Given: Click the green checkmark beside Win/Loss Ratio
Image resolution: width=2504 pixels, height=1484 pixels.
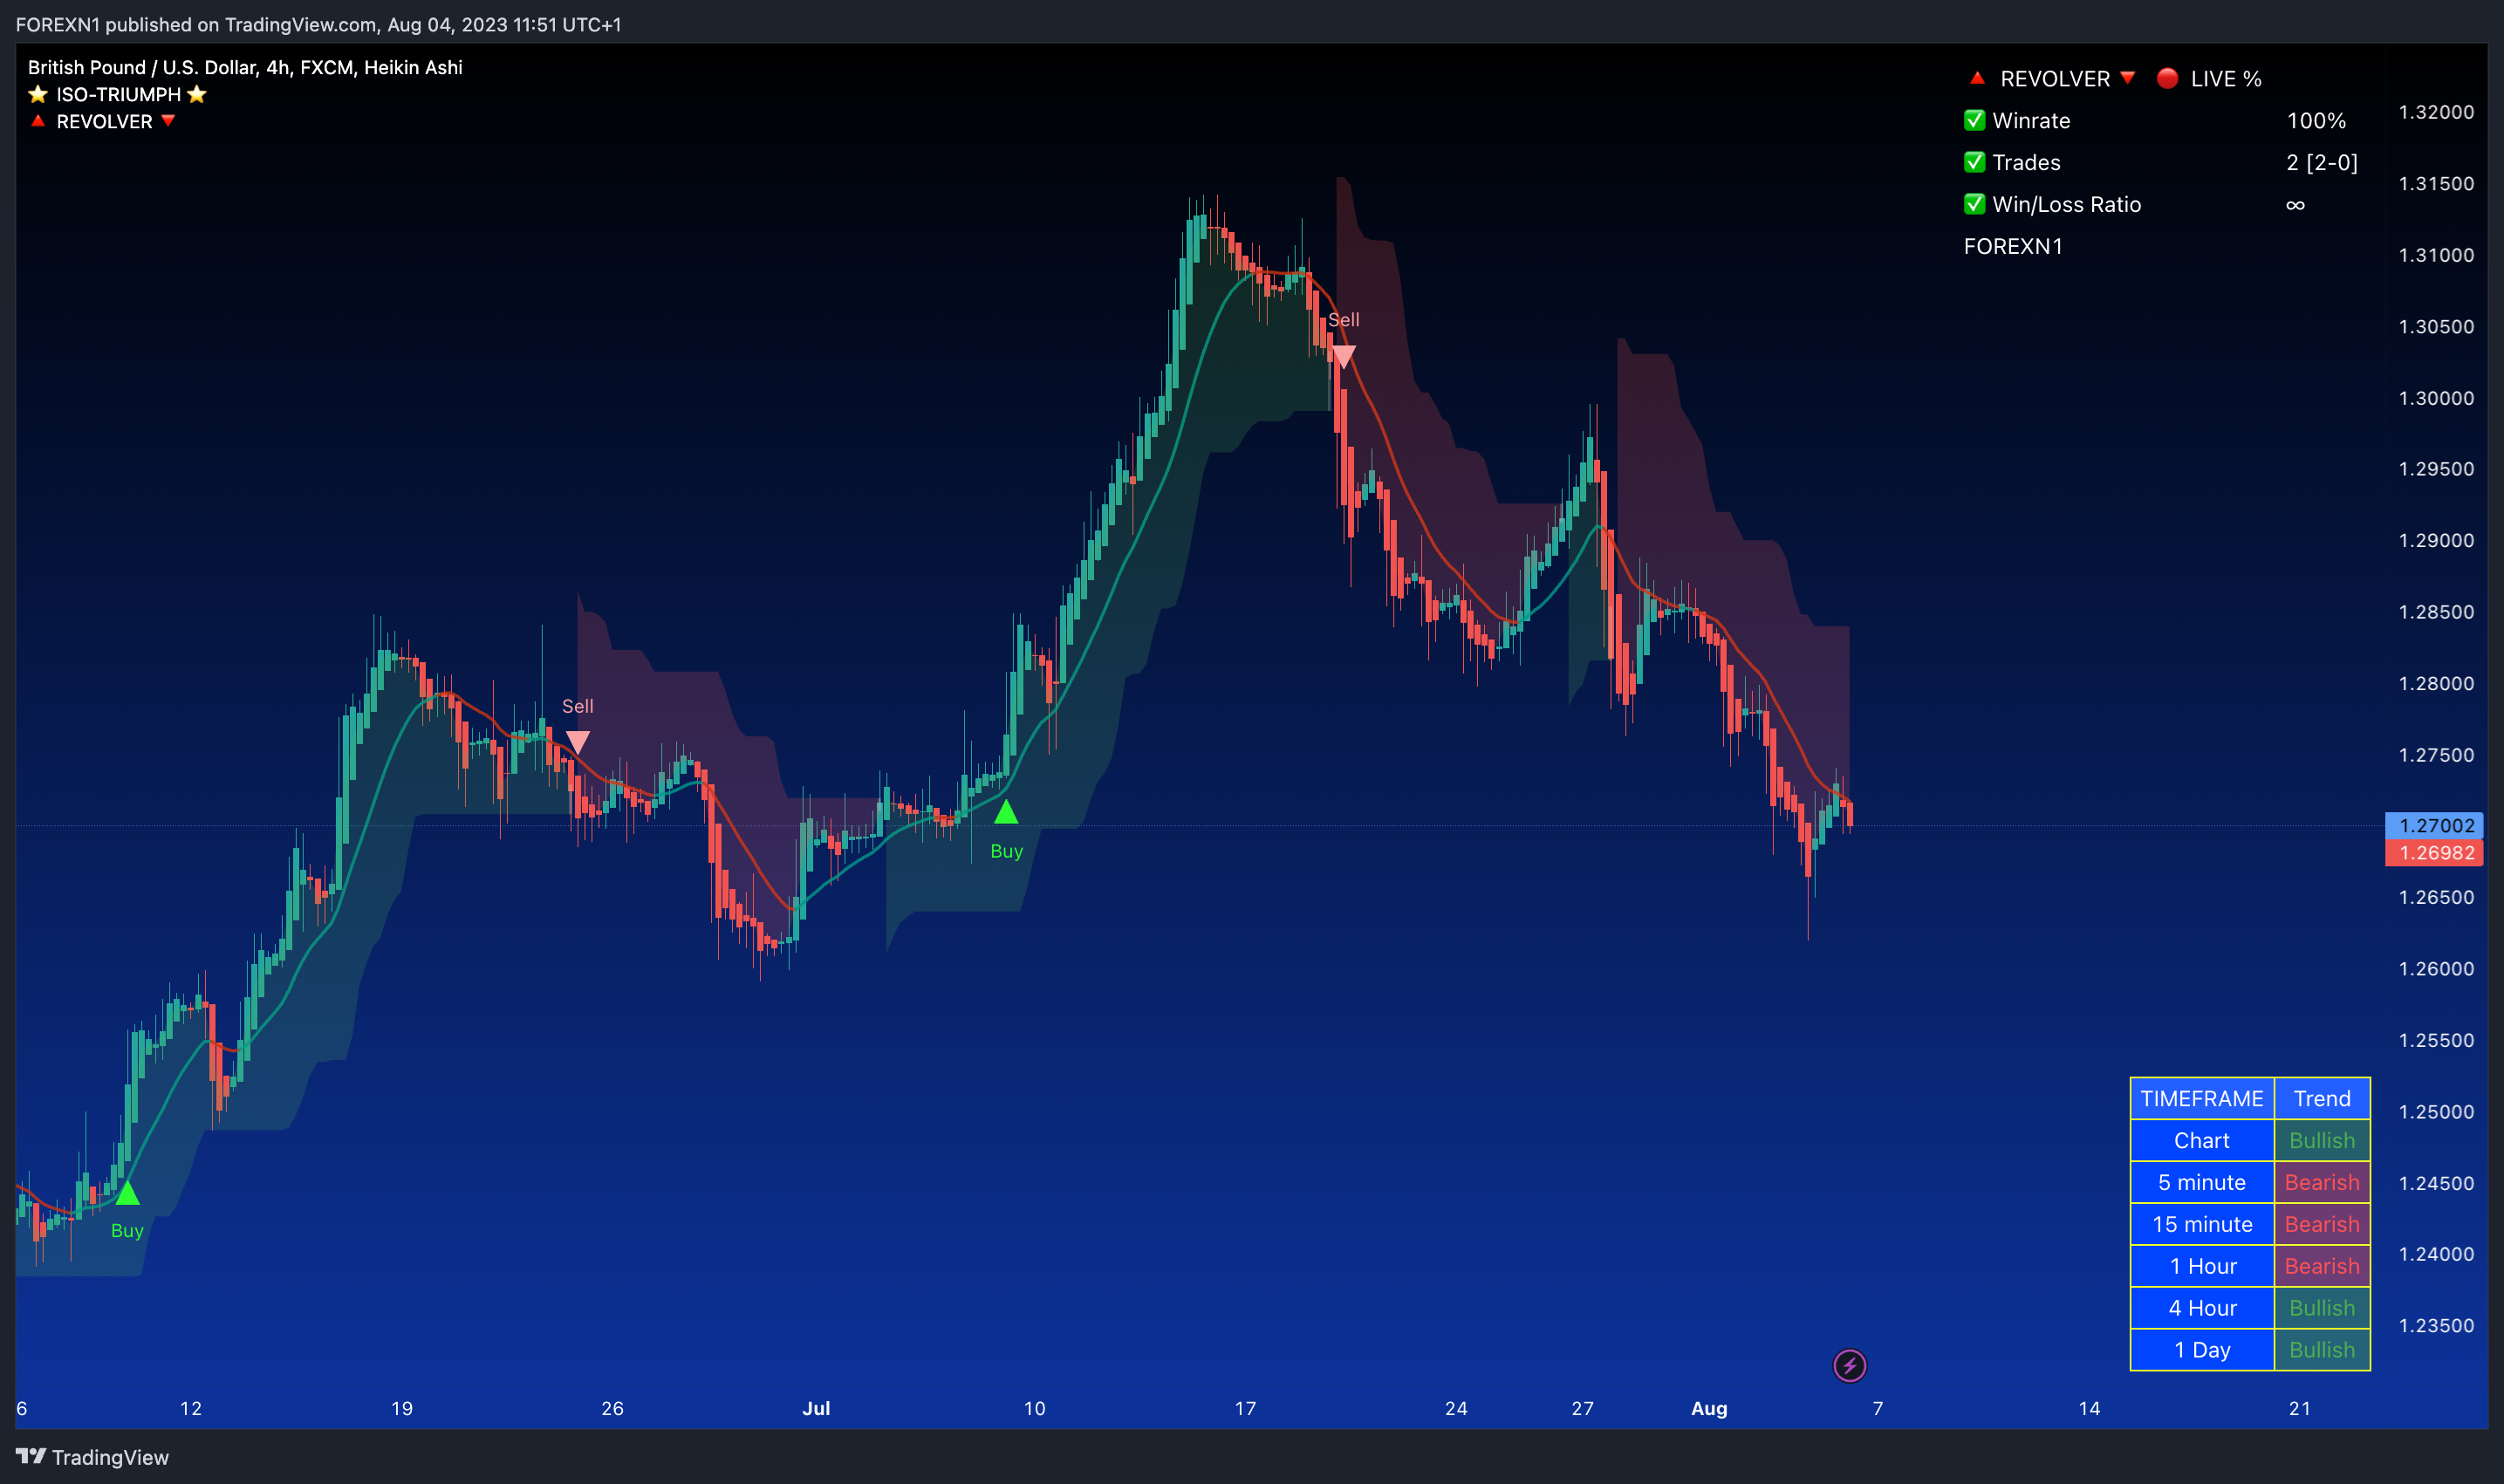Looking at the screenshot, I should 1974,204.
